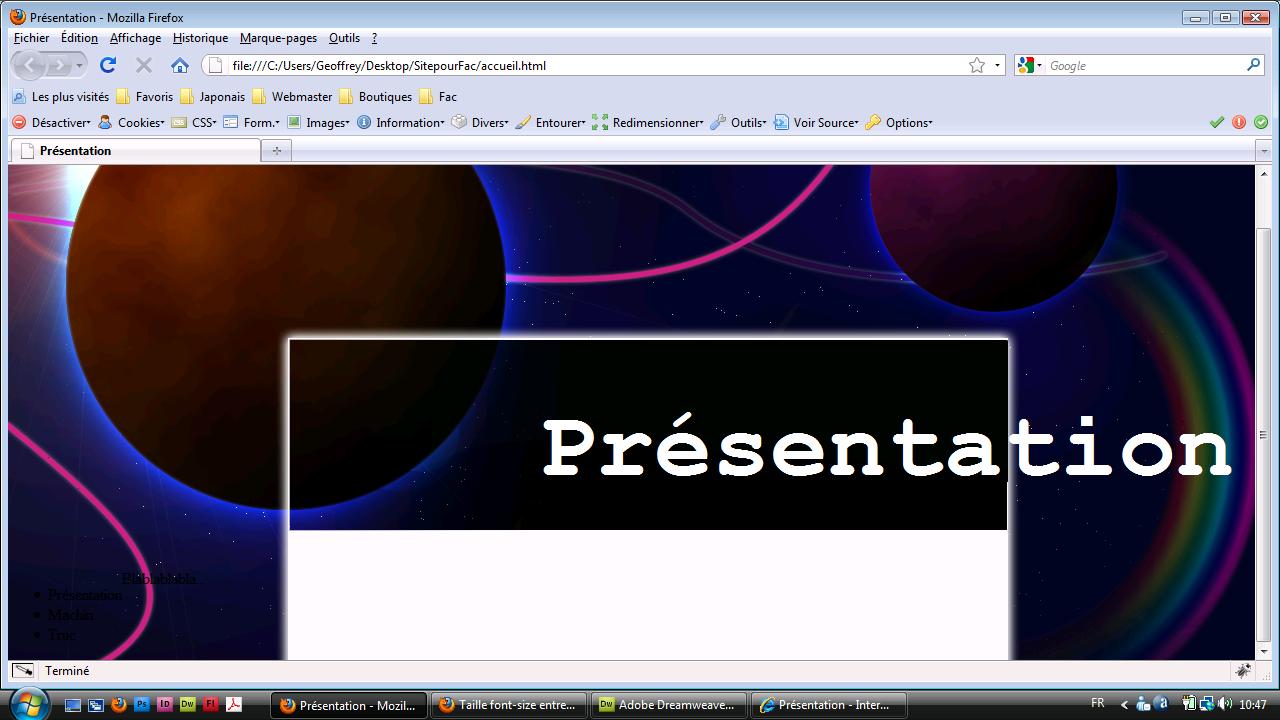
Task: Open the Divers dropdown menu
Action: pyautogui.click(x=480, y=122)
